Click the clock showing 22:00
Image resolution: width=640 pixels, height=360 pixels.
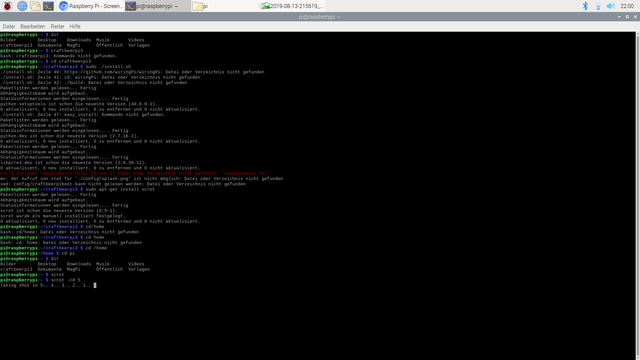627,6
